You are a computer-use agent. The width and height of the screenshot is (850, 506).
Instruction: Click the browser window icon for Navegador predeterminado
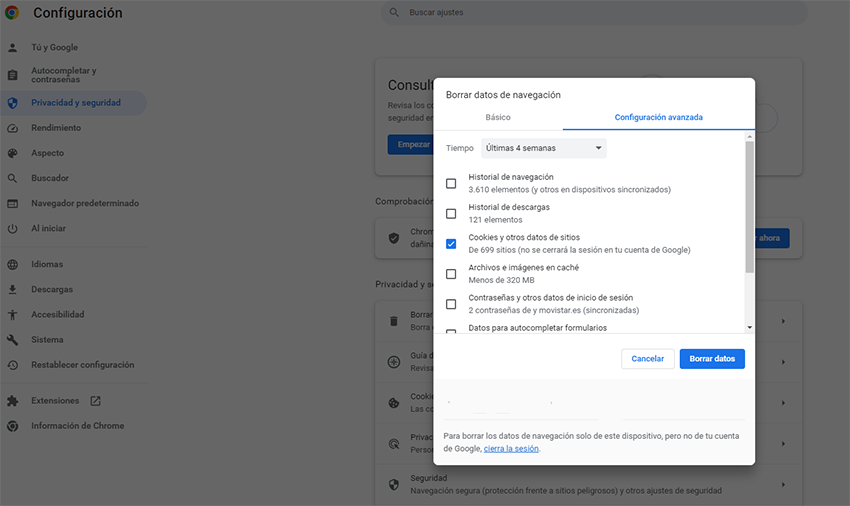coord(12,203)
